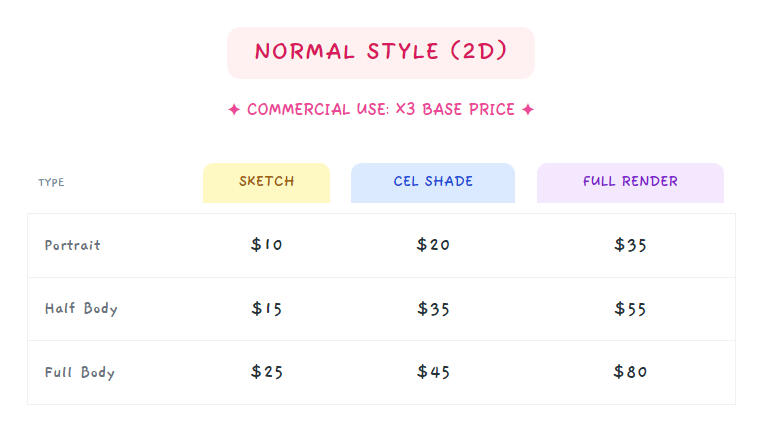Click the Normal Style (2D) title badge

pos(381,52)
